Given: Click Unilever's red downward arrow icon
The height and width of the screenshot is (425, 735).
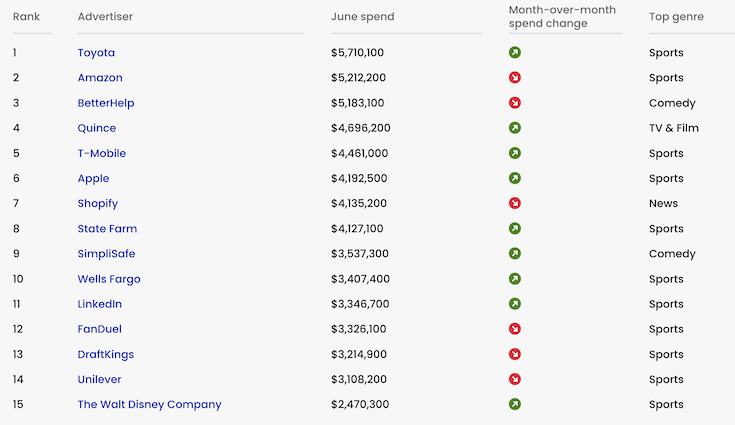Looking at the screenshot, I should pos(515,379).
